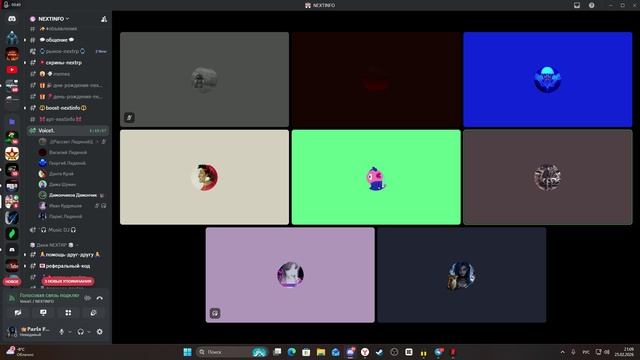Select the dark navy participant video tile
Viewport: 640px width, 360px height.
462,275
